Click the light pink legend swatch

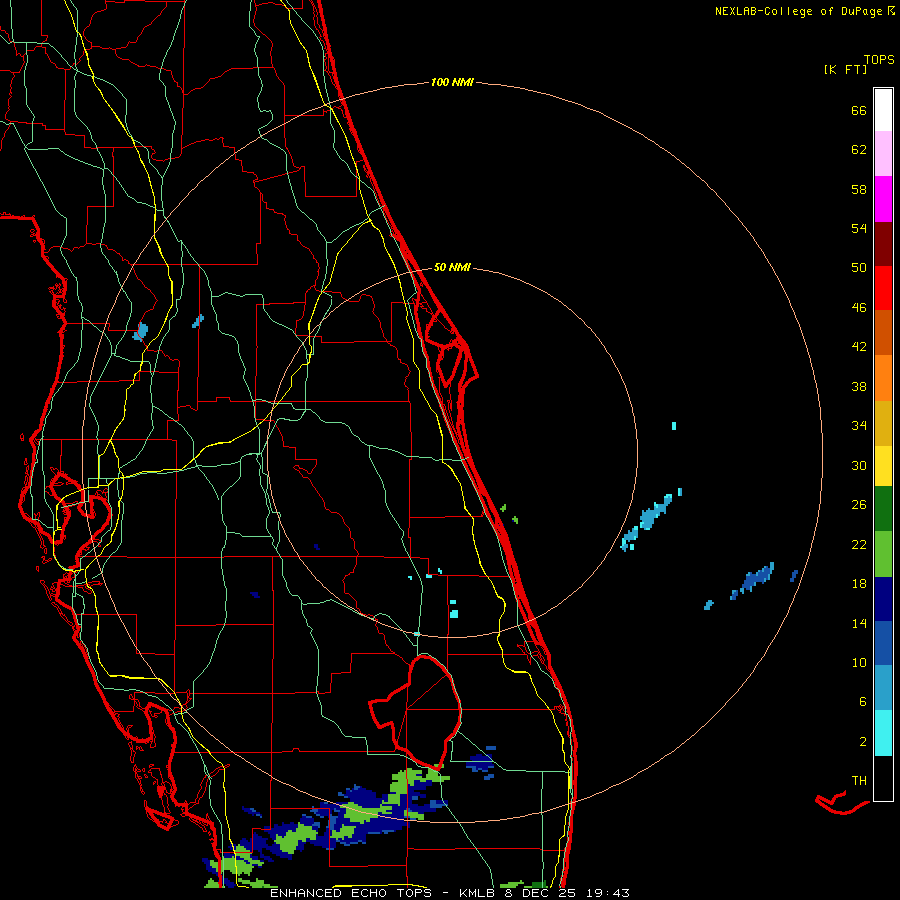click(x=883, y=154)
